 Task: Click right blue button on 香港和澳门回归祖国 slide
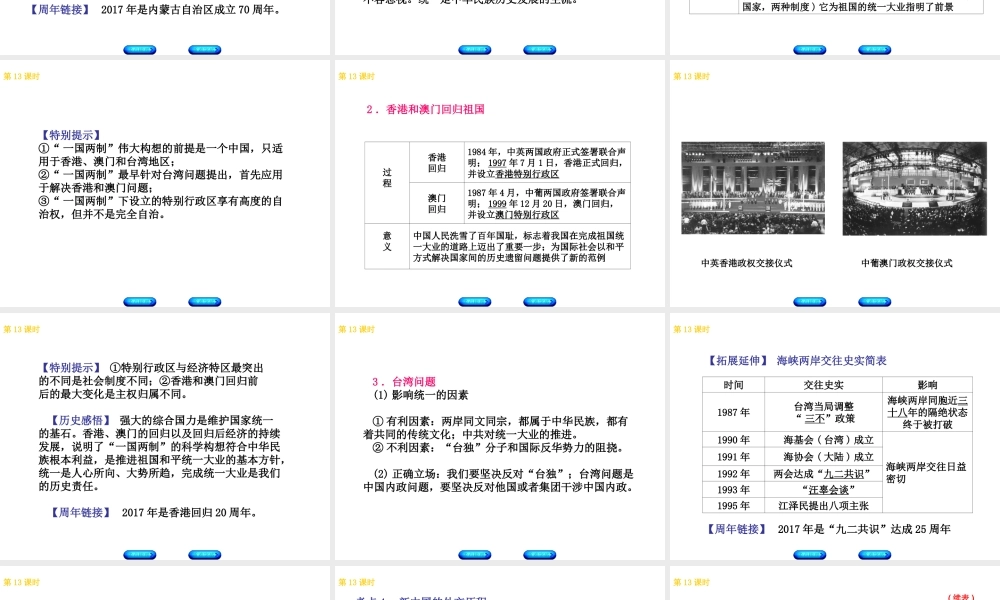point(540,302)
